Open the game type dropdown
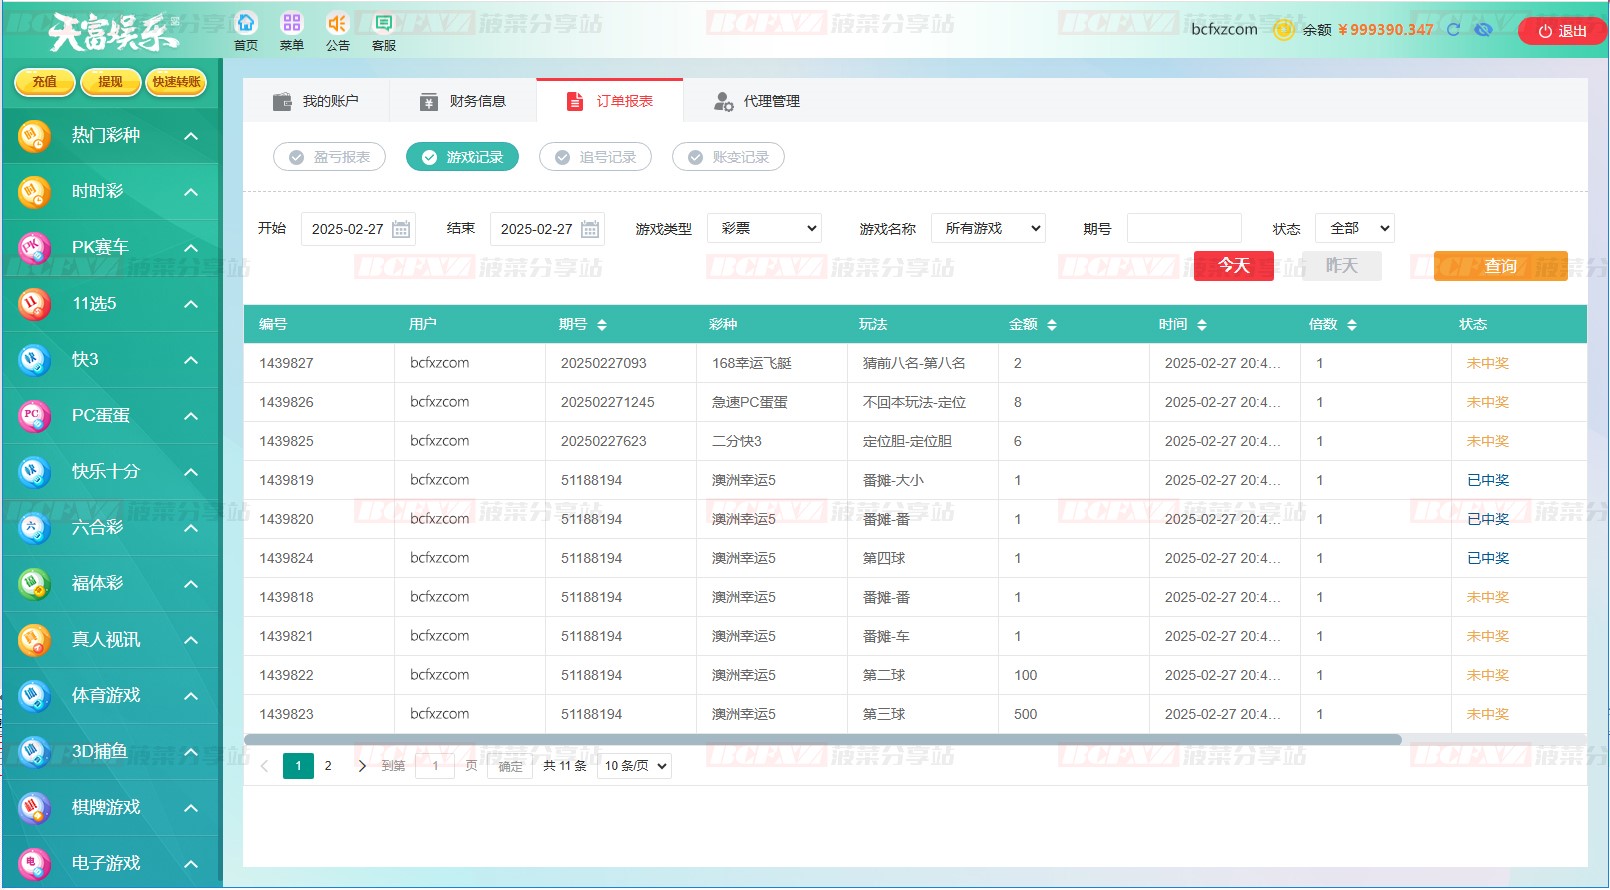 [765, 229]
